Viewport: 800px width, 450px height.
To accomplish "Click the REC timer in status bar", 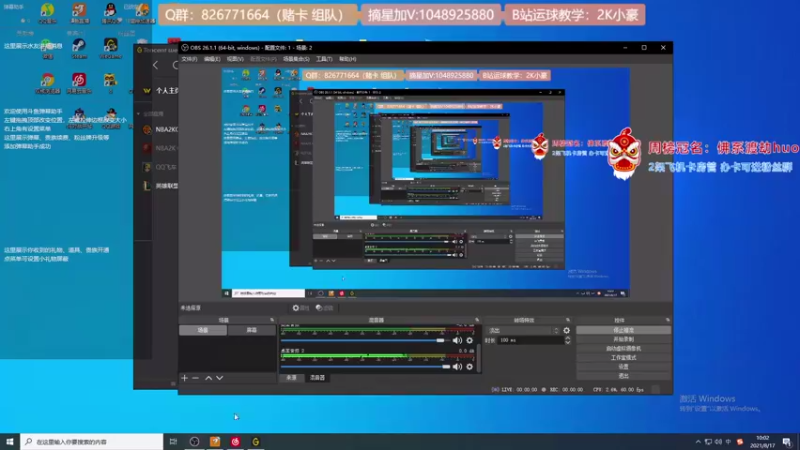I will click(x=562, y=390).
